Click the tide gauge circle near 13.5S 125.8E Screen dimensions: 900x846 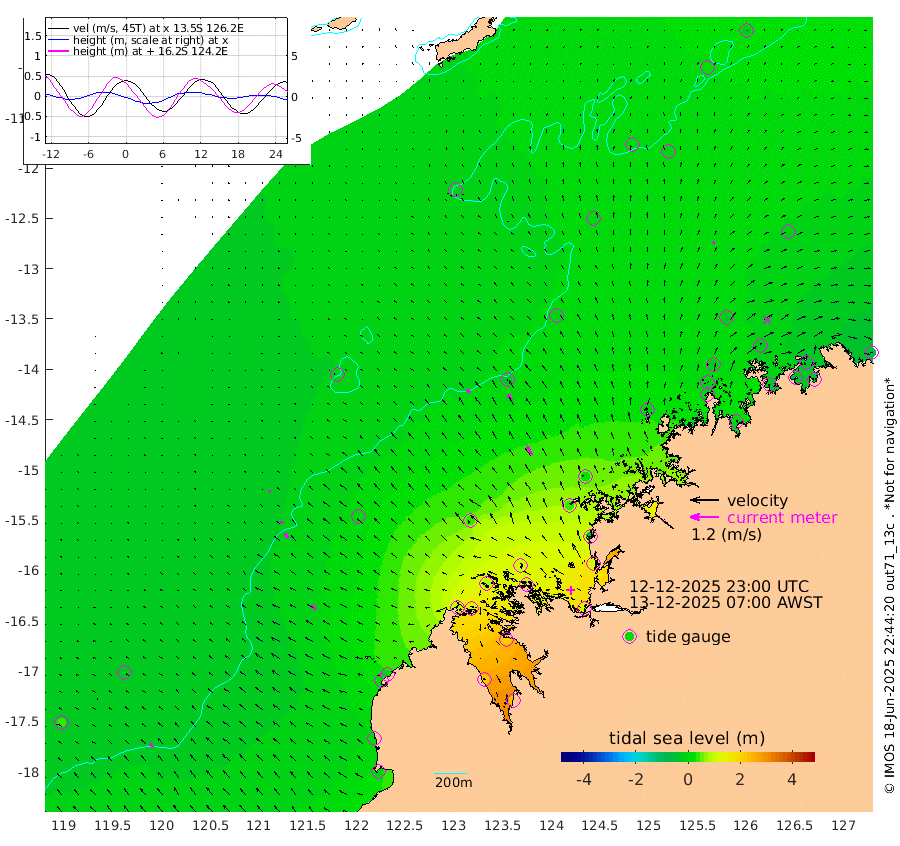(727, 317)
